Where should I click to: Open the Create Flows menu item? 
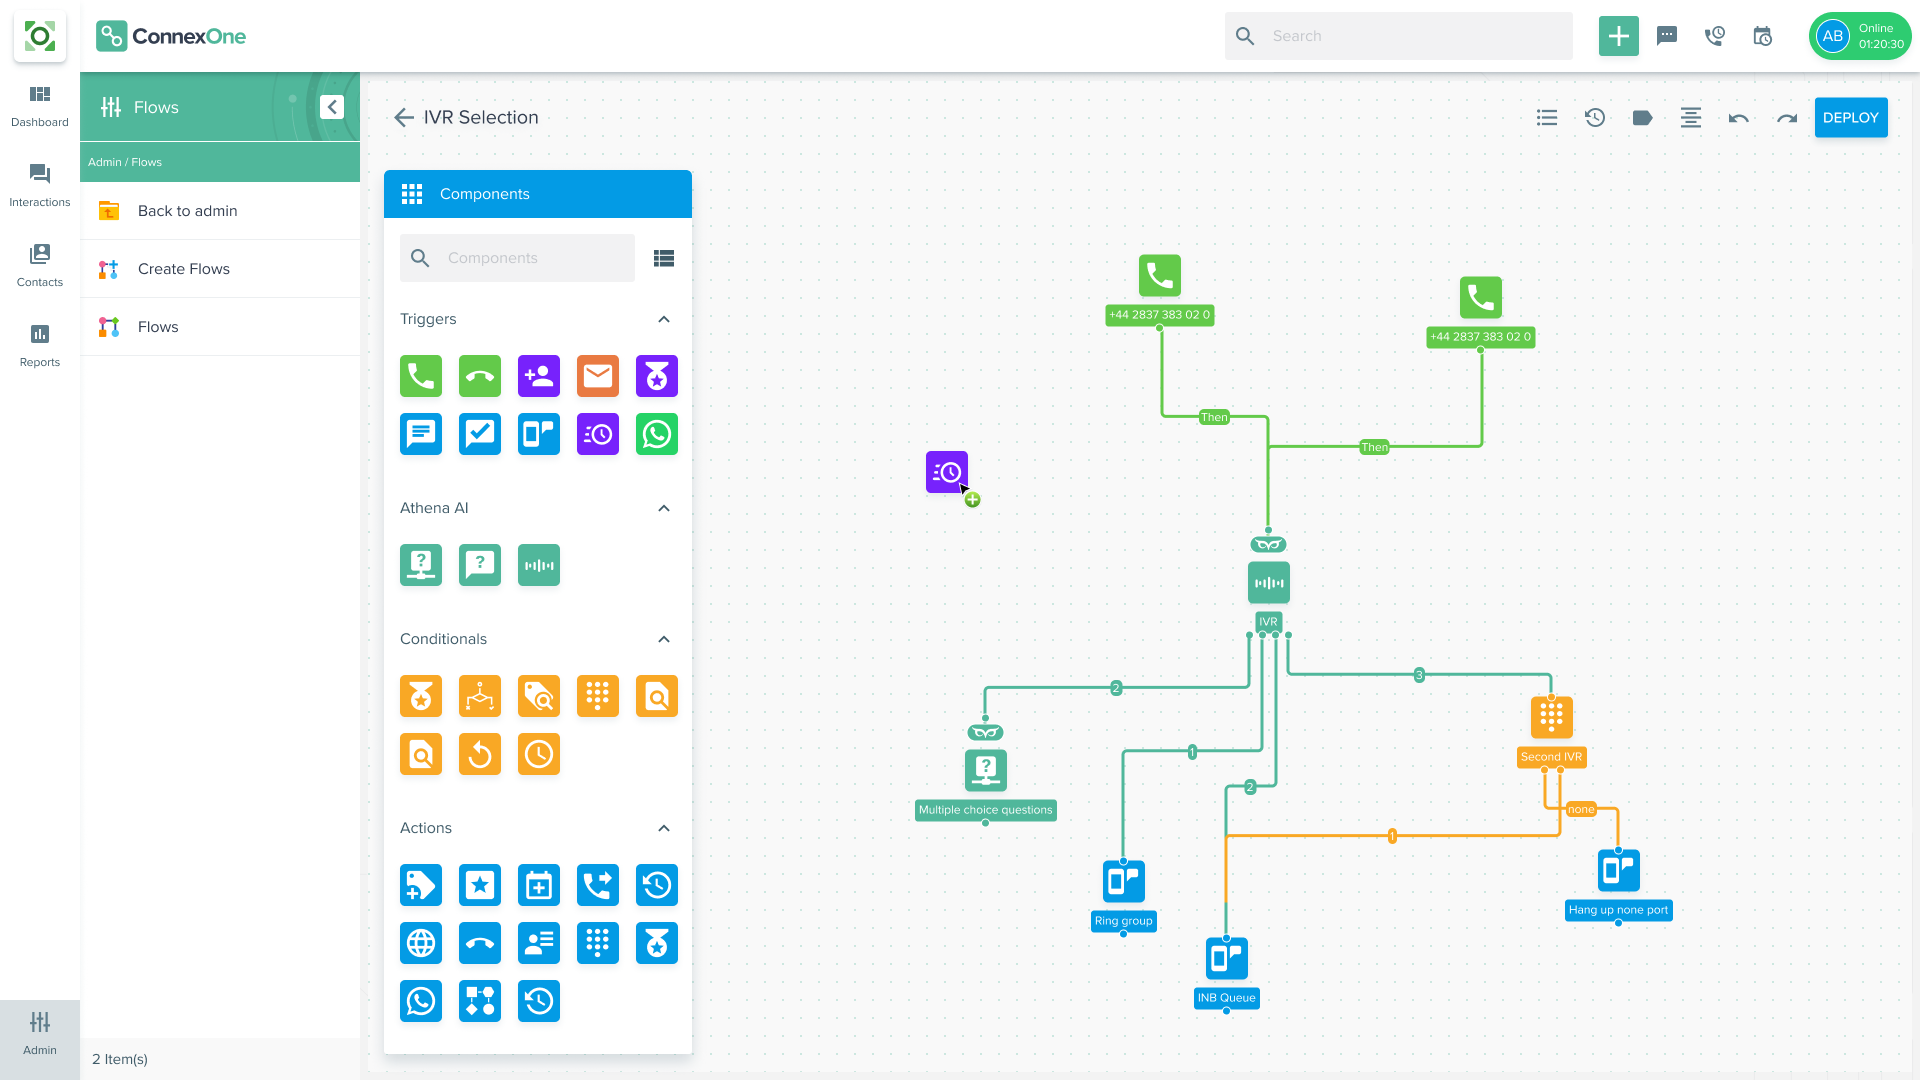pos(220,269)
